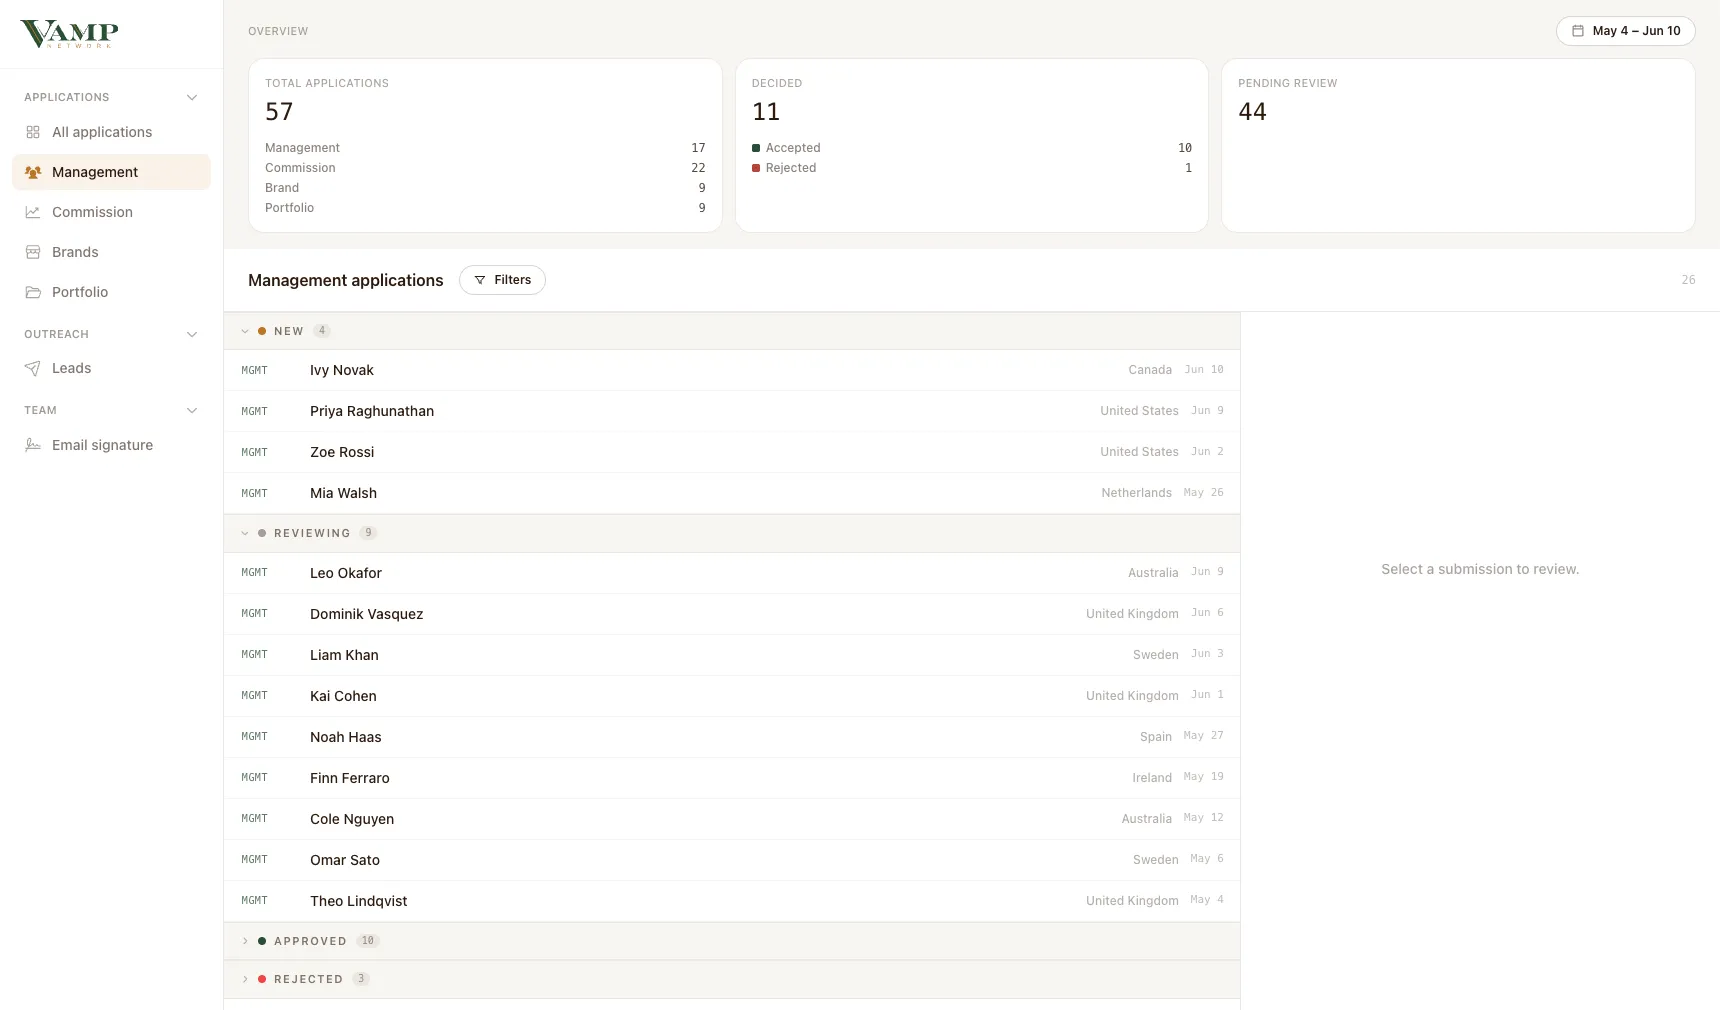Change the May 4 – Jun 10 date range
1720x1010 pixels.
point(1625,31)
